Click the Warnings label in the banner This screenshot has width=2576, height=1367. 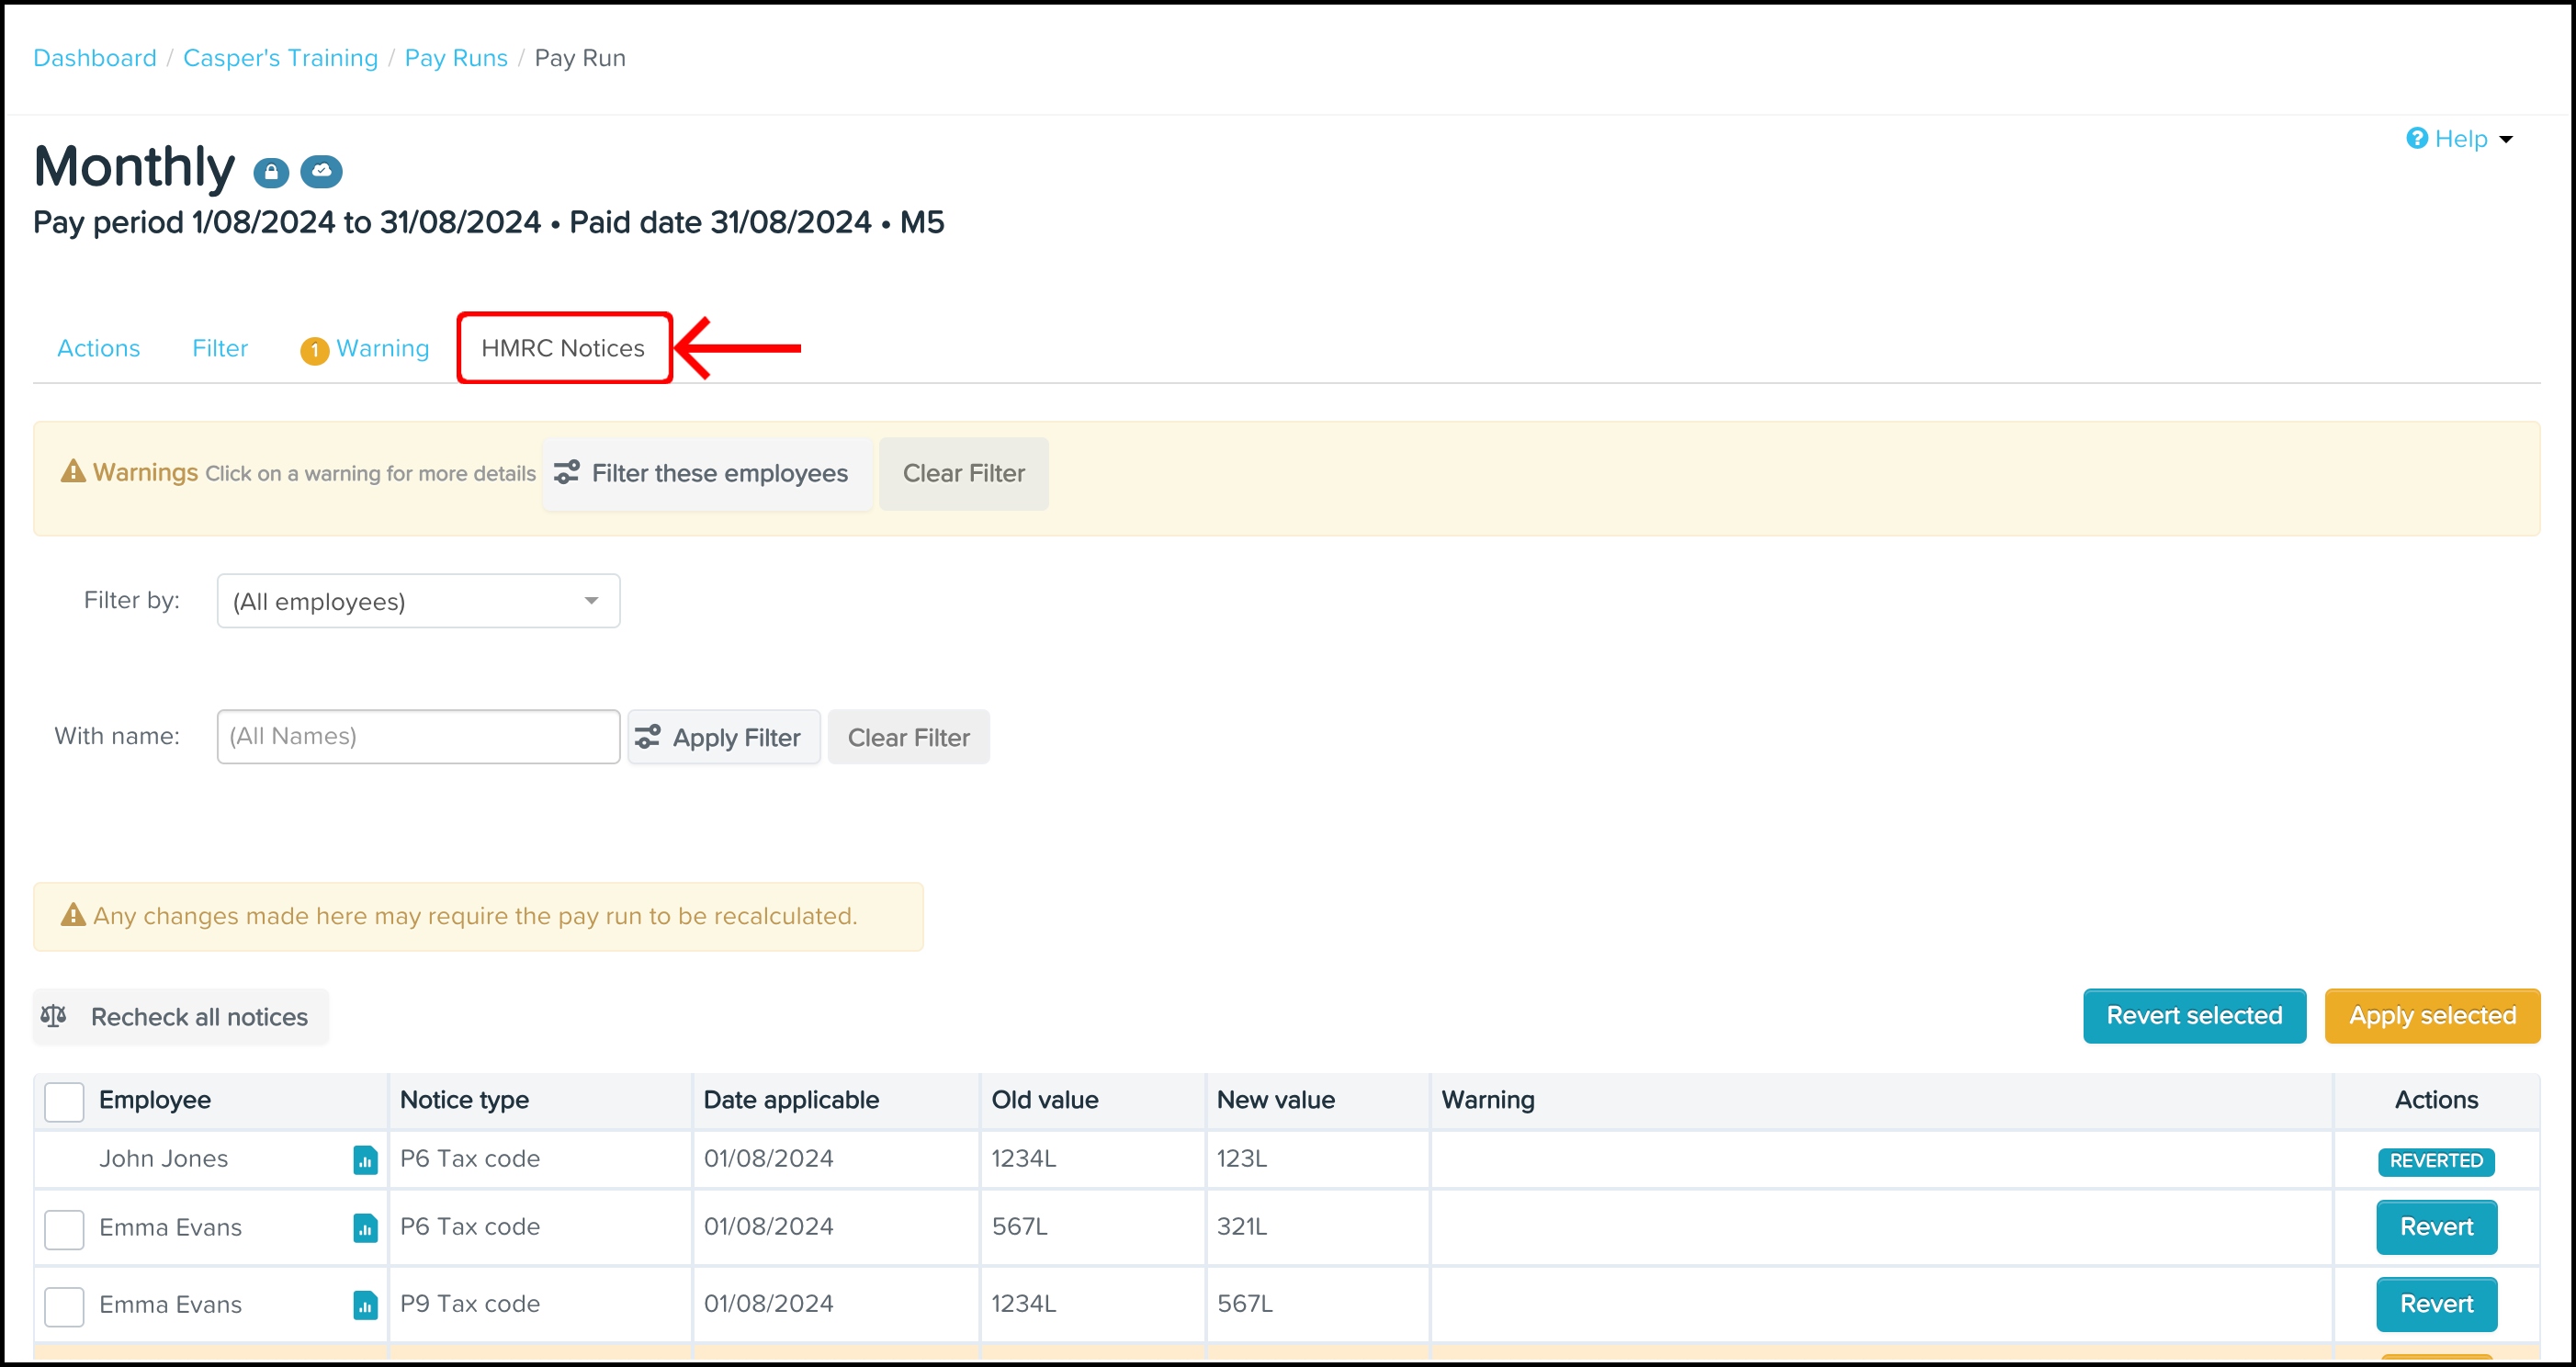145,472
